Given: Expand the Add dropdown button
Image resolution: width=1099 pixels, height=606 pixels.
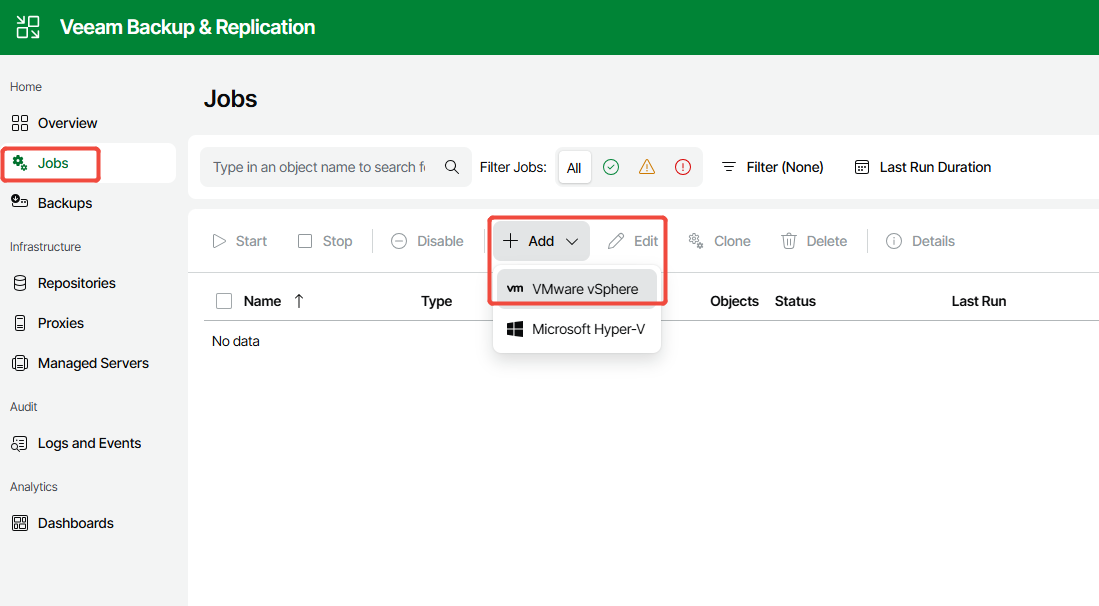Looking at the screenshot, I should 541,241.
